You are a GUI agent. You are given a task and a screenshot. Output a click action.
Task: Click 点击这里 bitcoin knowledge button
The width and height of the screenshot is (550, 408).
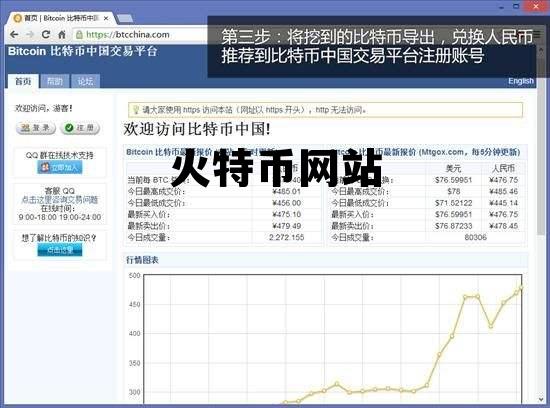pyautogui.click(x=60, y=250)
